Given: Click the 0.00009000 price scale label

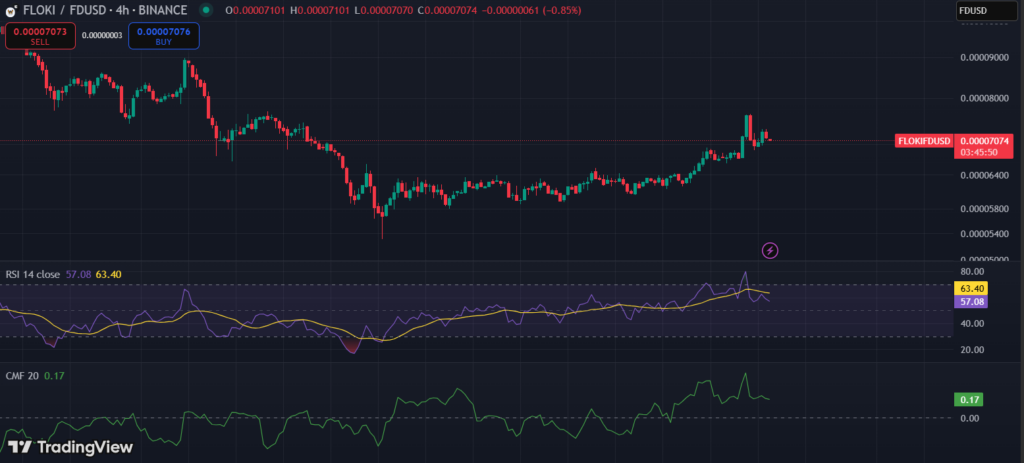Looking at the screenshot, I should coord(982,58).
